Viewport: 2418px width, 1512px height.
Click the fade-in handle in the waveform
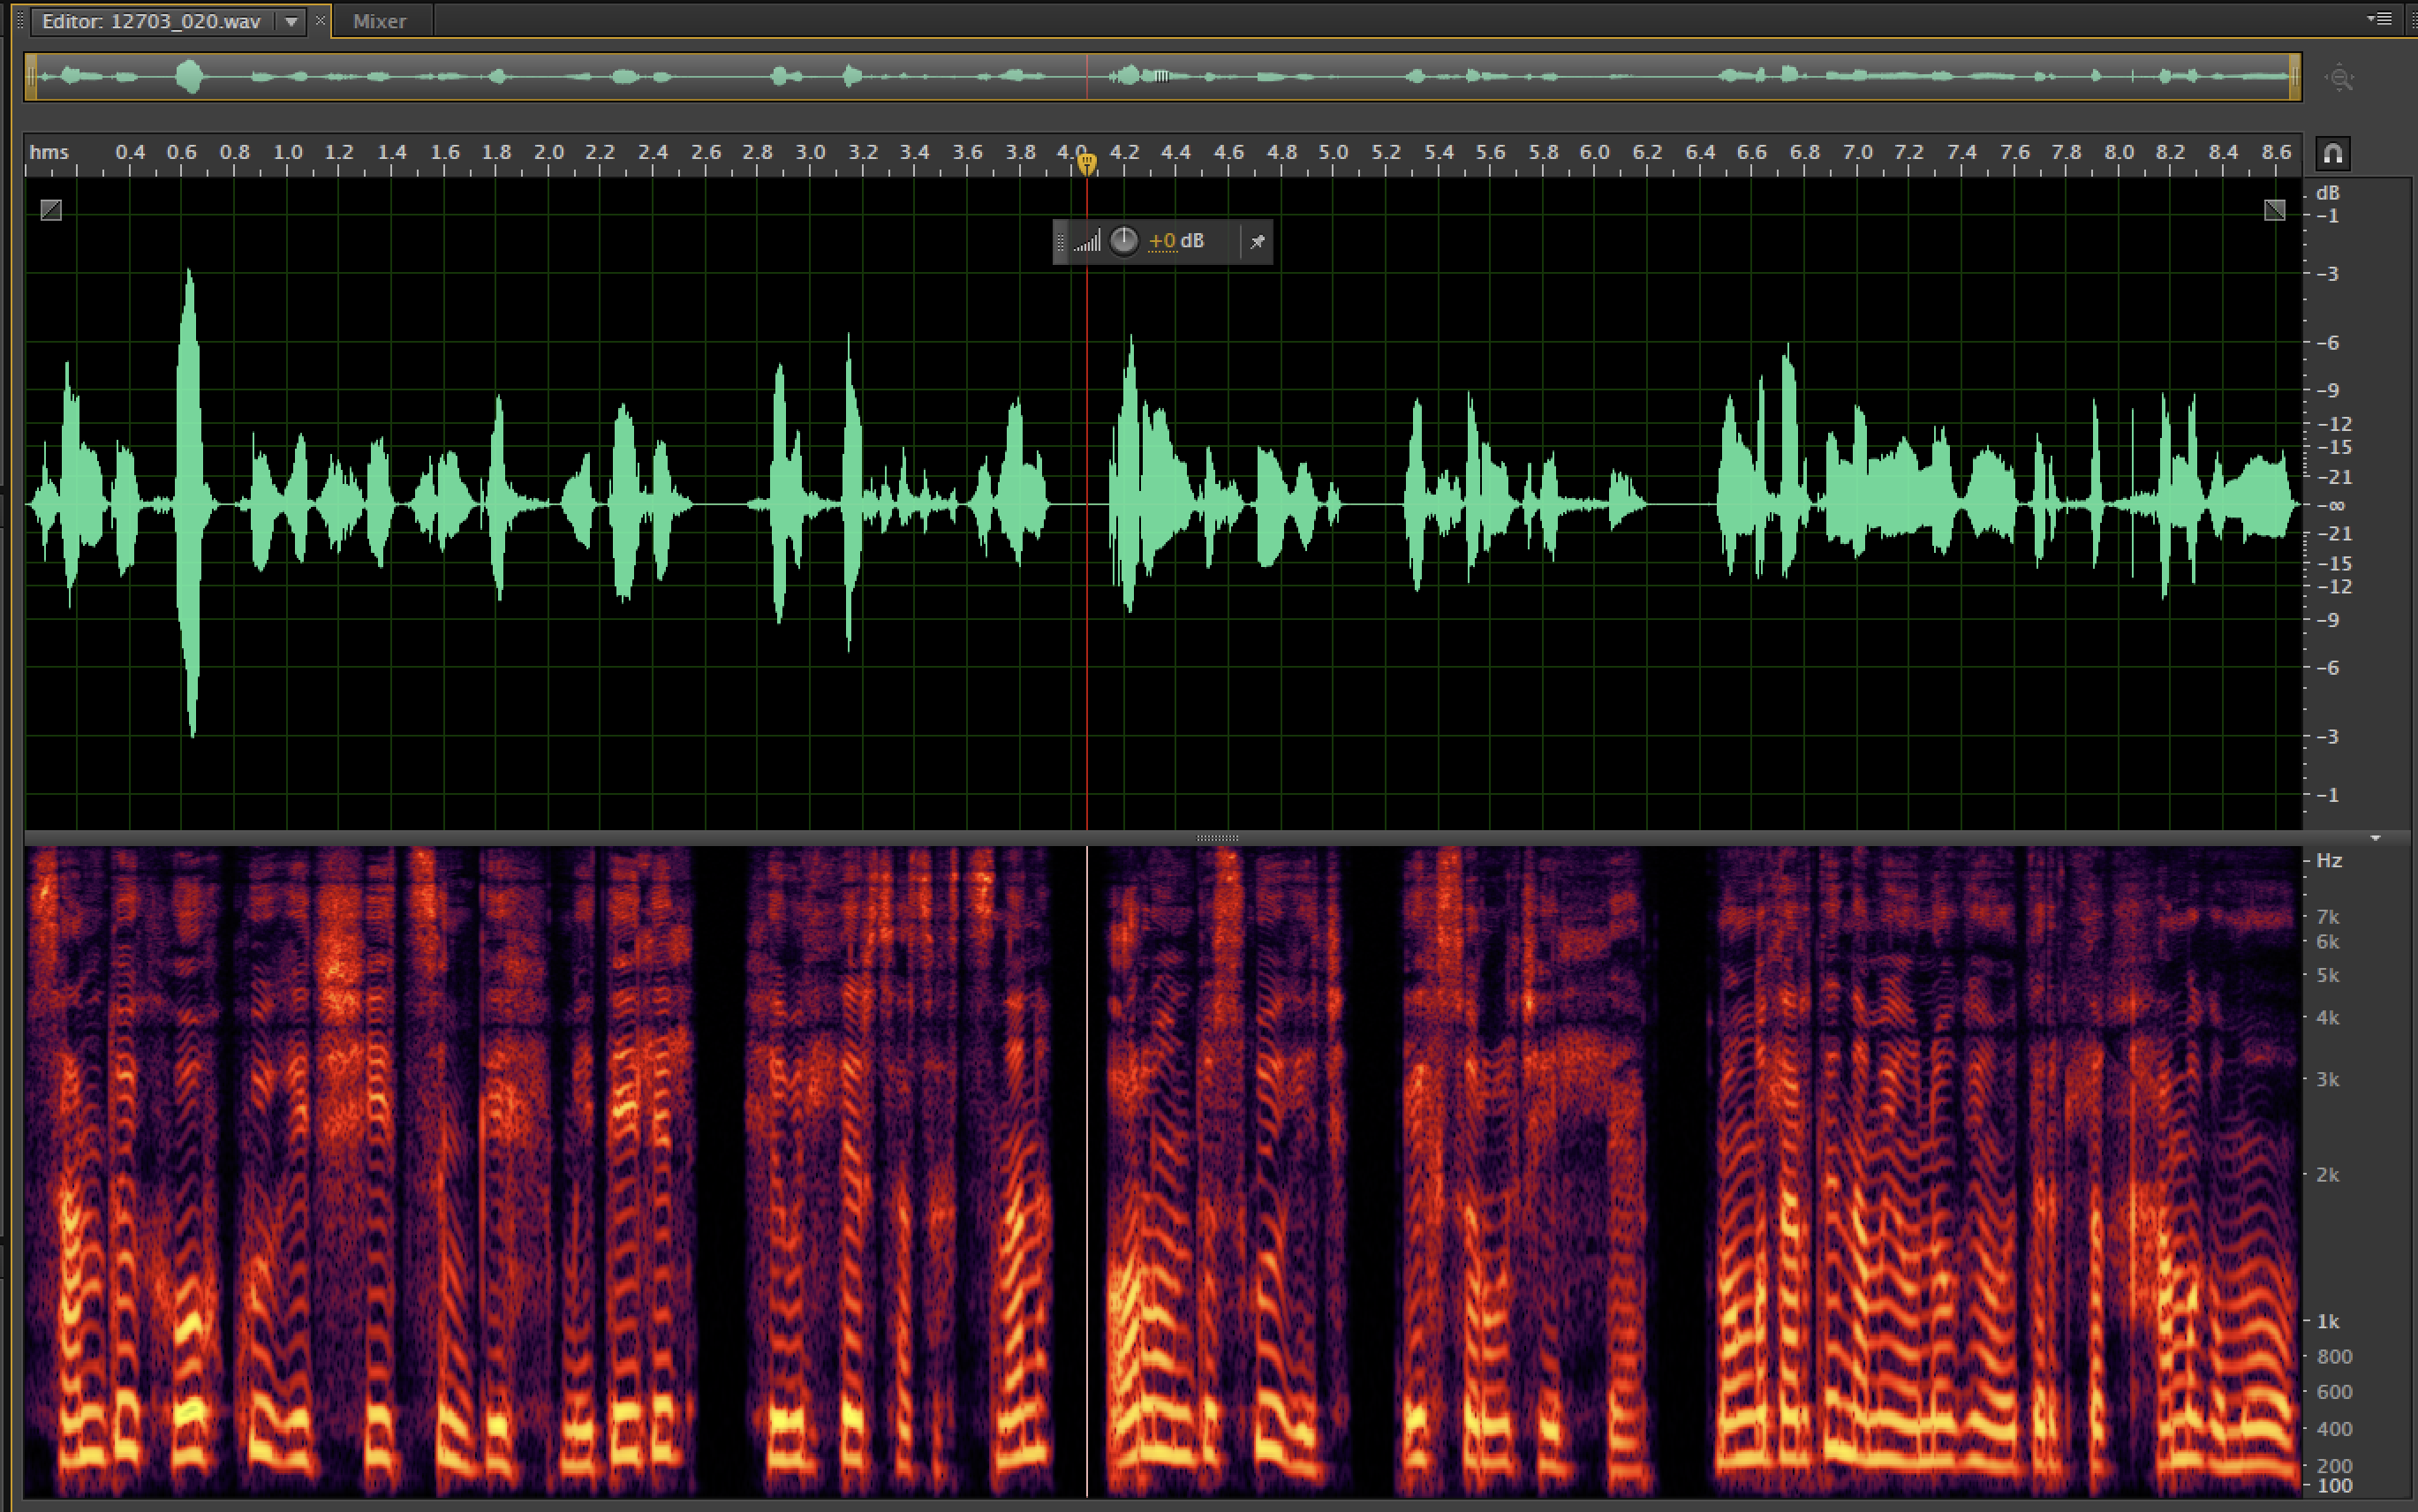point(51,210)
